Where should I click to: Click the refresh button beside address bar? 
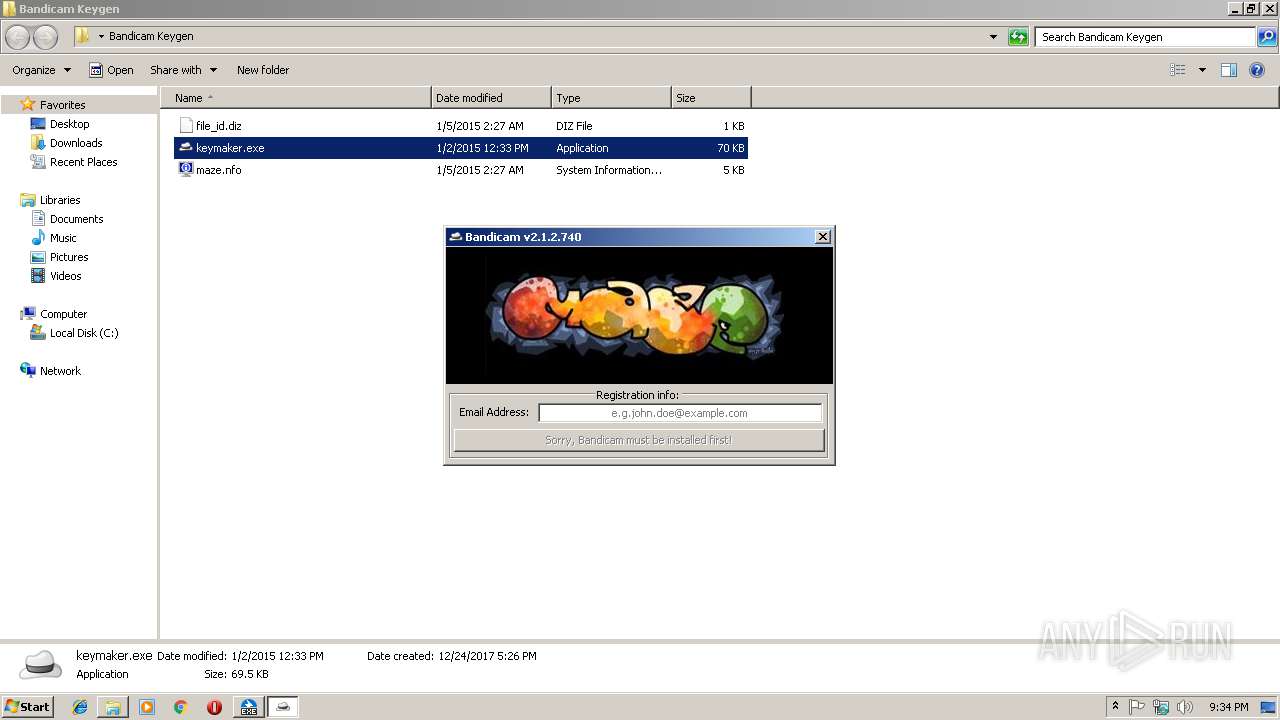coord(1018,37)
